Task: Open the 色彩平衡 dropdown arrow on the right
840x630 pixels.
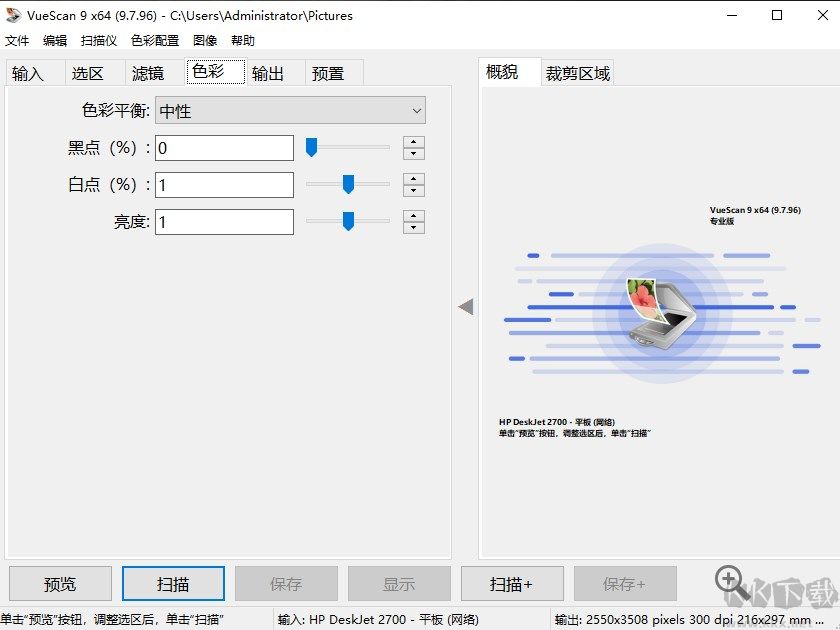Action: pos(419,110)
